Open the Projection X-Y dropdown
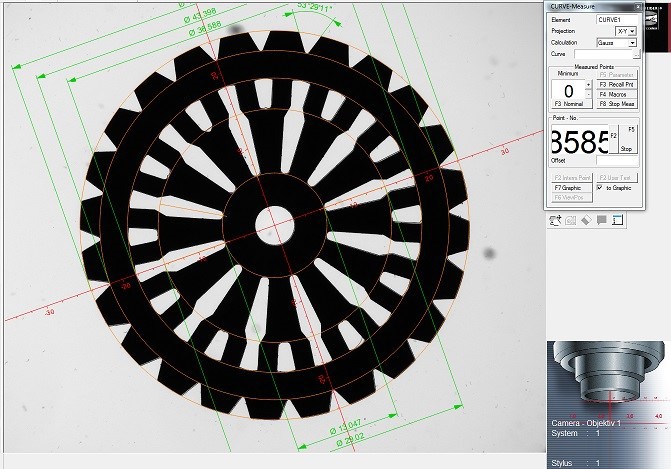Screen dimensions: 671x469 (x=632, y=31)
